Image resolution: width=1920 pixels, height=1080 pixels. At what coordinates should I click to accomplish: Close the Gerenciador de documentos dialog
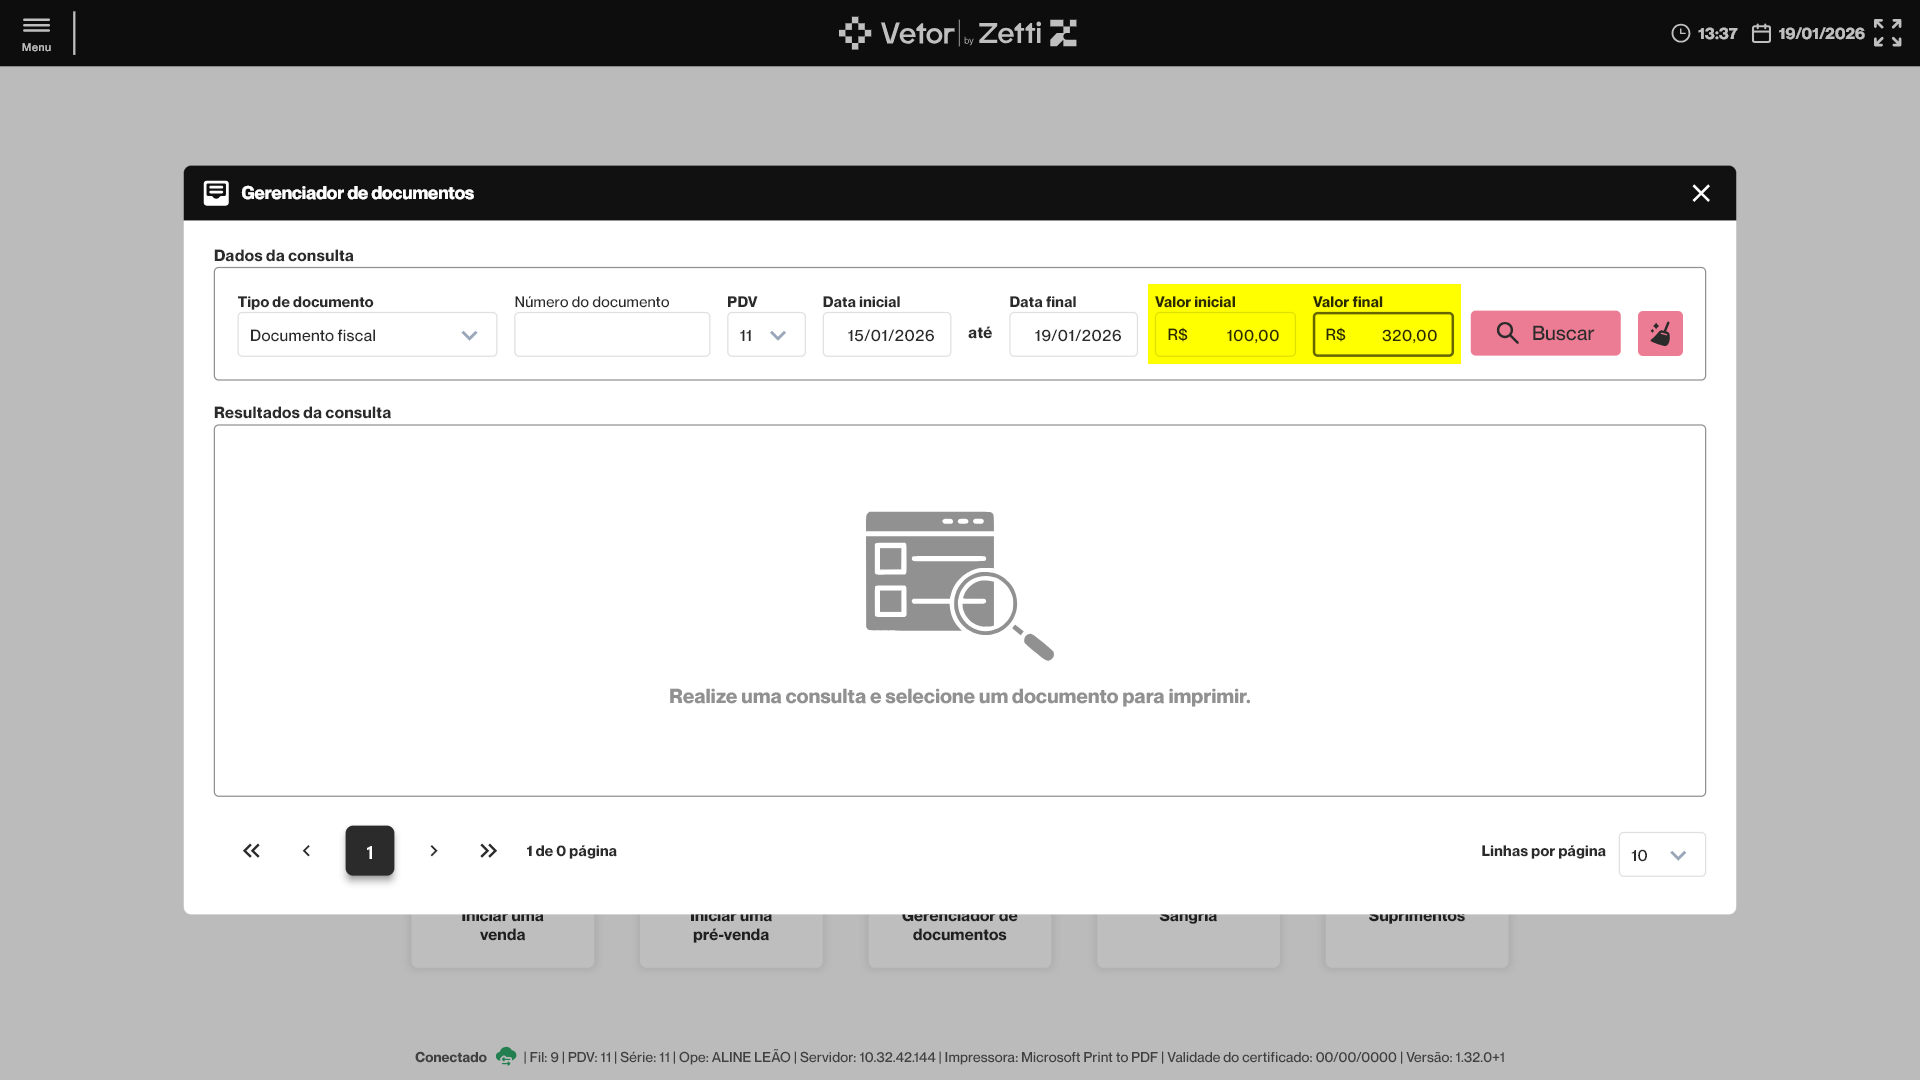1700,193
